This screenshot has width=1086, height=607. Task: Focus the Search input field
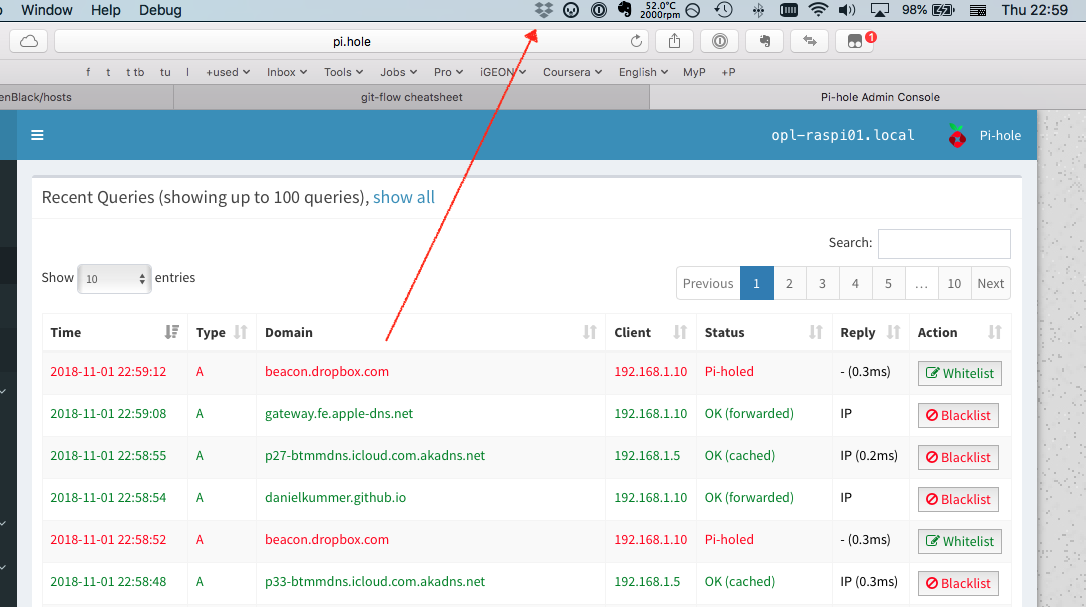944,244
